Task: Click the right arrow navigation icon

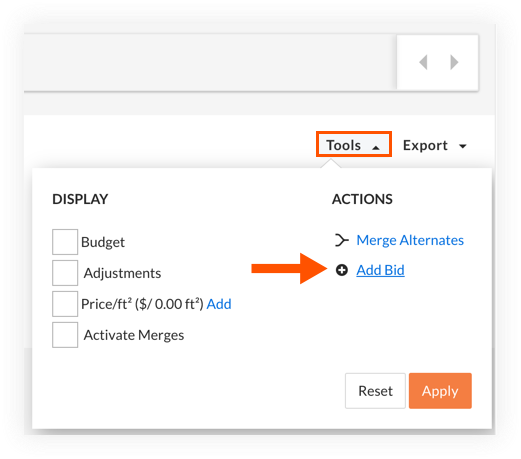Action: click(x=454, y=62)
